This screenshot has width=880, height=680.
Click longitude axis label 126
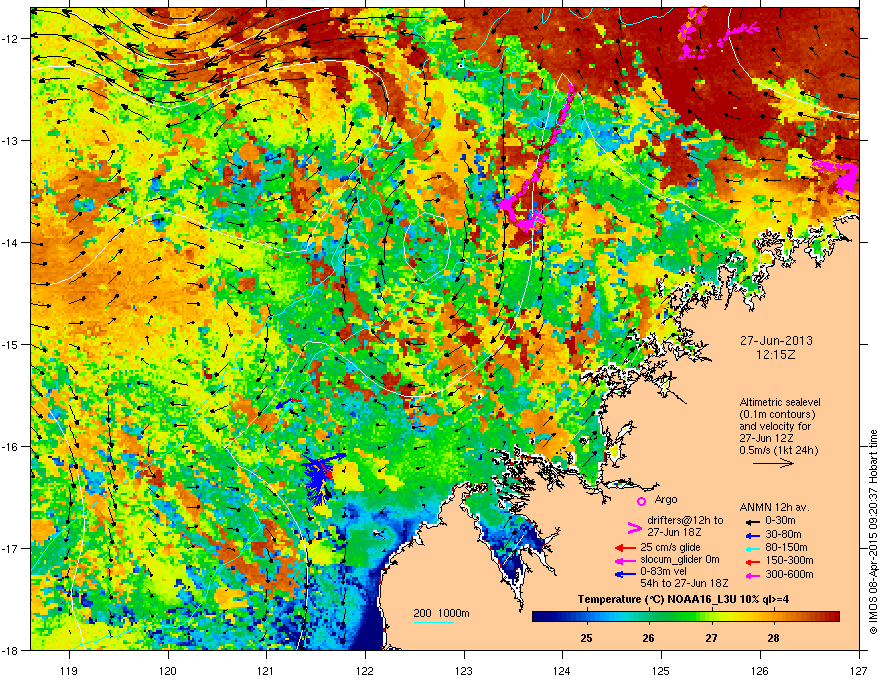(x=760, y=670)
